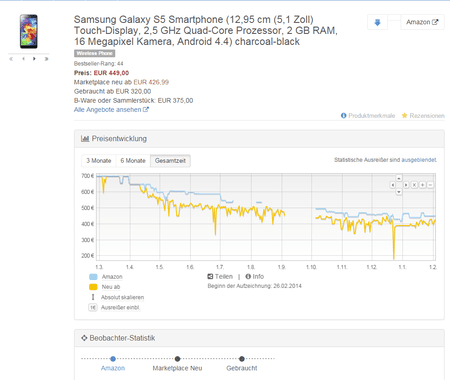450x380 pixels.
Task: Jump to last image with double-right arrow
Action: [x=46, y=59]
